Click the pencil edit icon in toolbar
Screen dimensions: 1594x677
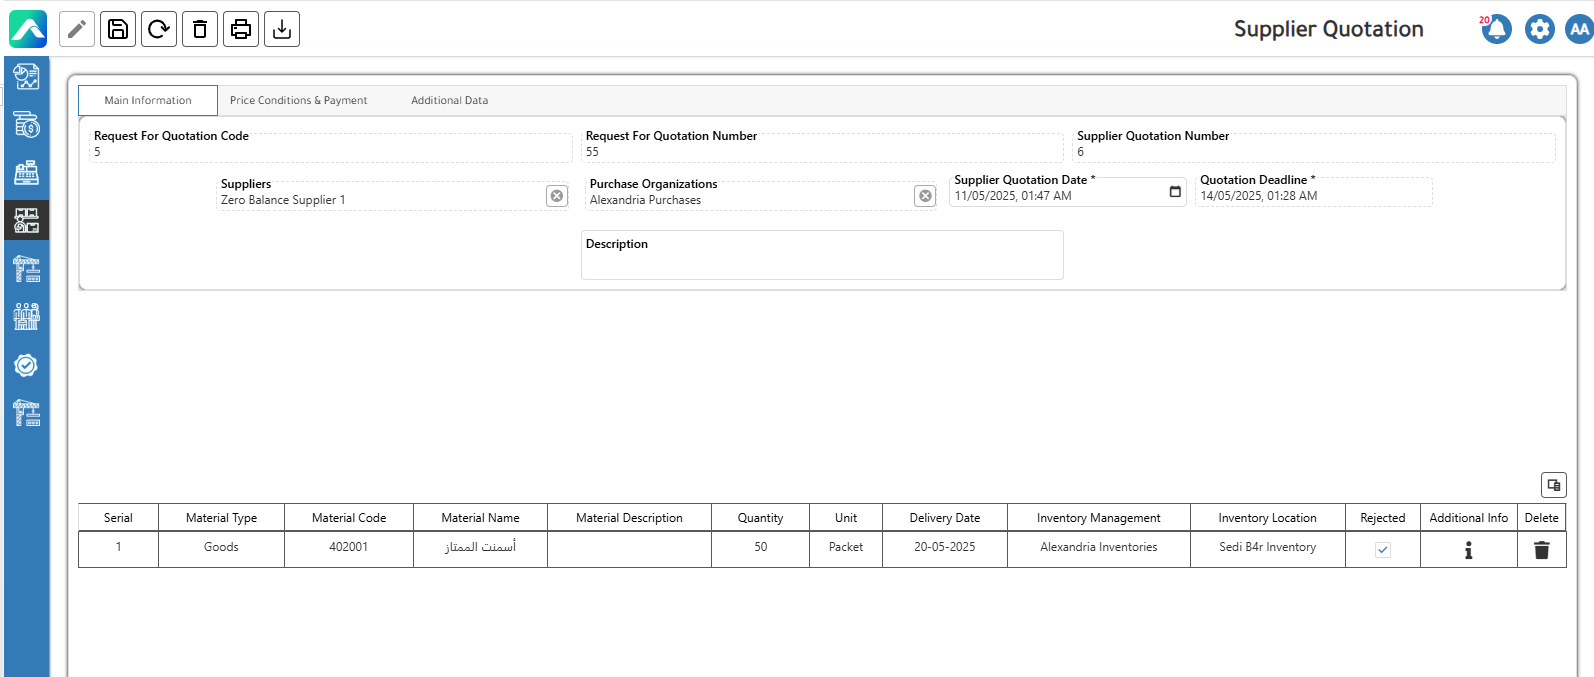coord(77,29)
